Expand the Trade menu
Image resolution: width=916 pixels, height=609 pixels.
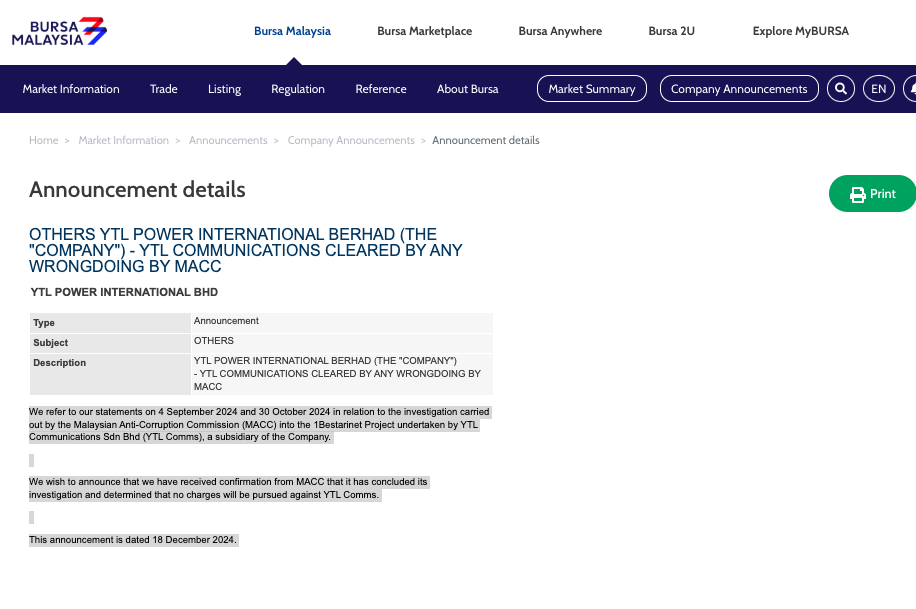point(164,89)
